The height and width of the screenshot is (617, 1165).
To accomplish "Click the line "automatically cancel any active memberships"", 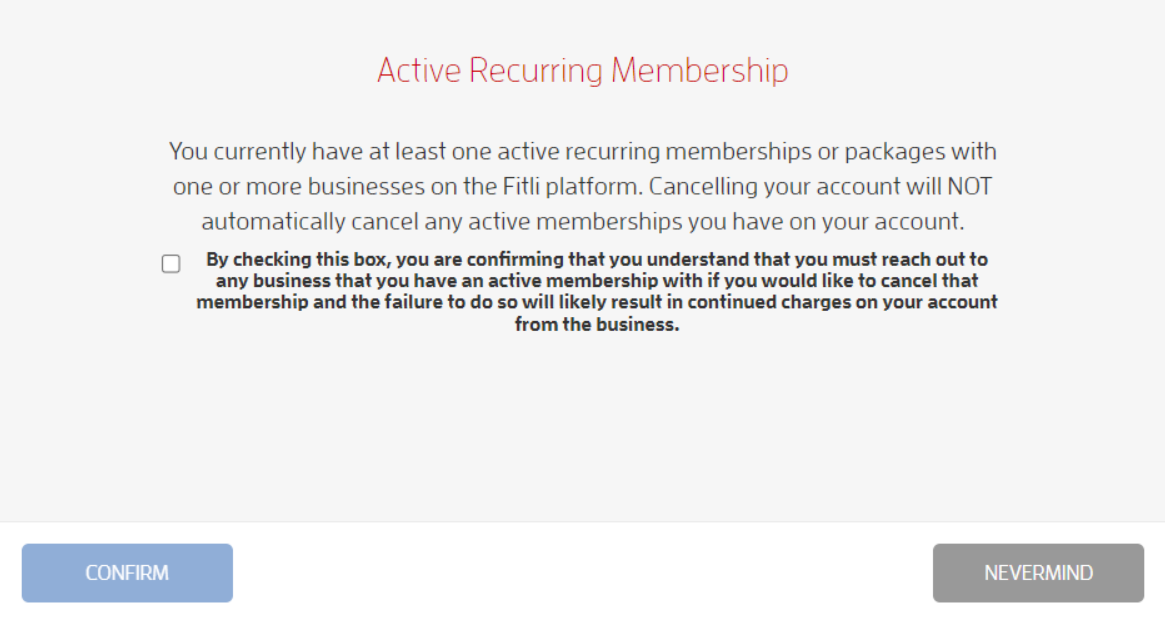I will (582, 222).
